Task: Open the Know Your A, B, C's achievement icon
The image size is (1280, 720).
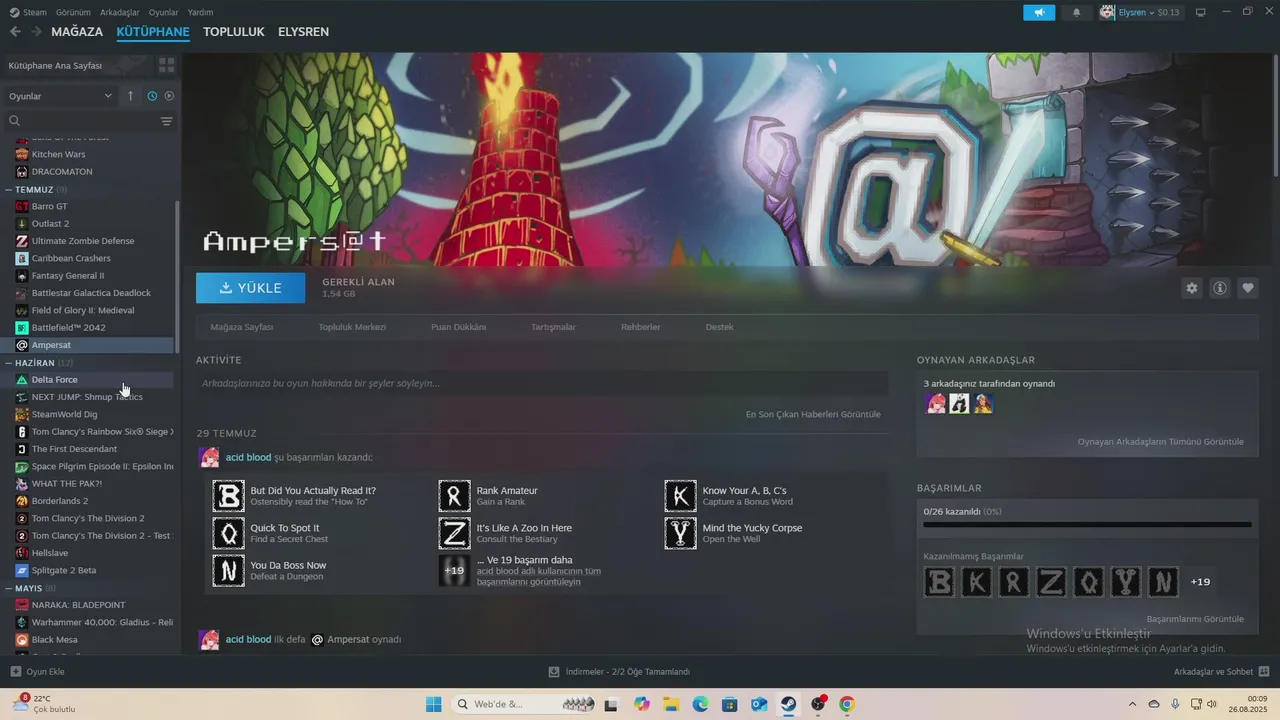Action: [681, 496]
